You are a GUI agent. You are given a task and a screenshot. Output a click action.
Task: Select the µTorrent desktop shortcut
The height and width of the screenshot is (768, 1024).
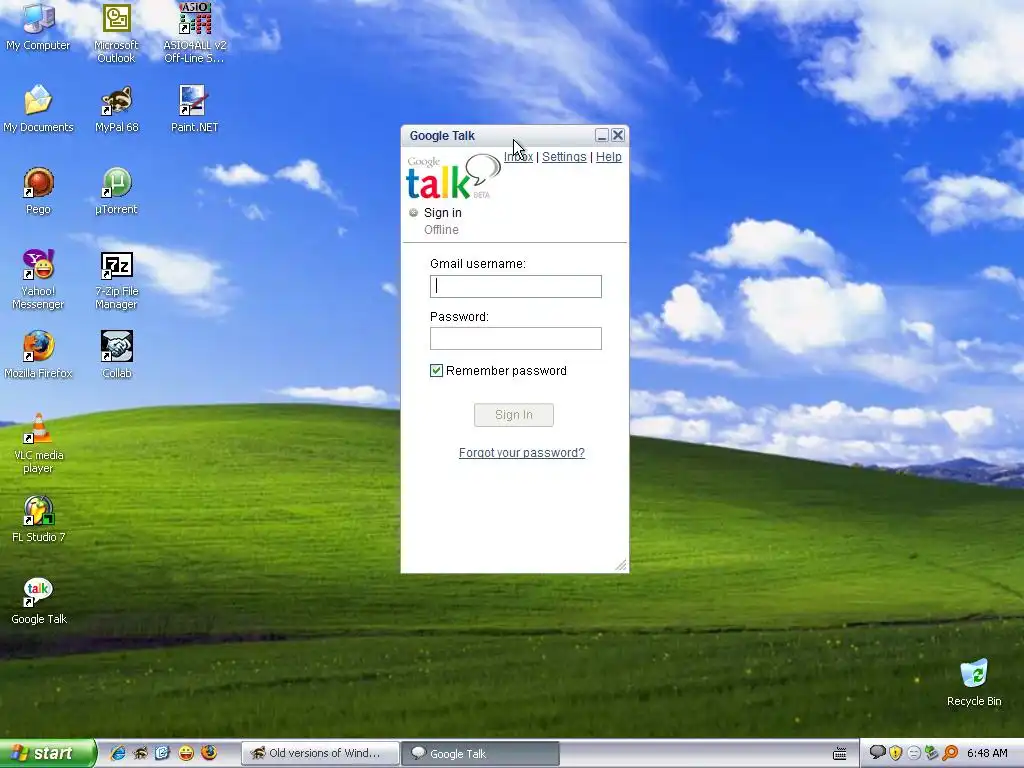click(x=116, y=191)
